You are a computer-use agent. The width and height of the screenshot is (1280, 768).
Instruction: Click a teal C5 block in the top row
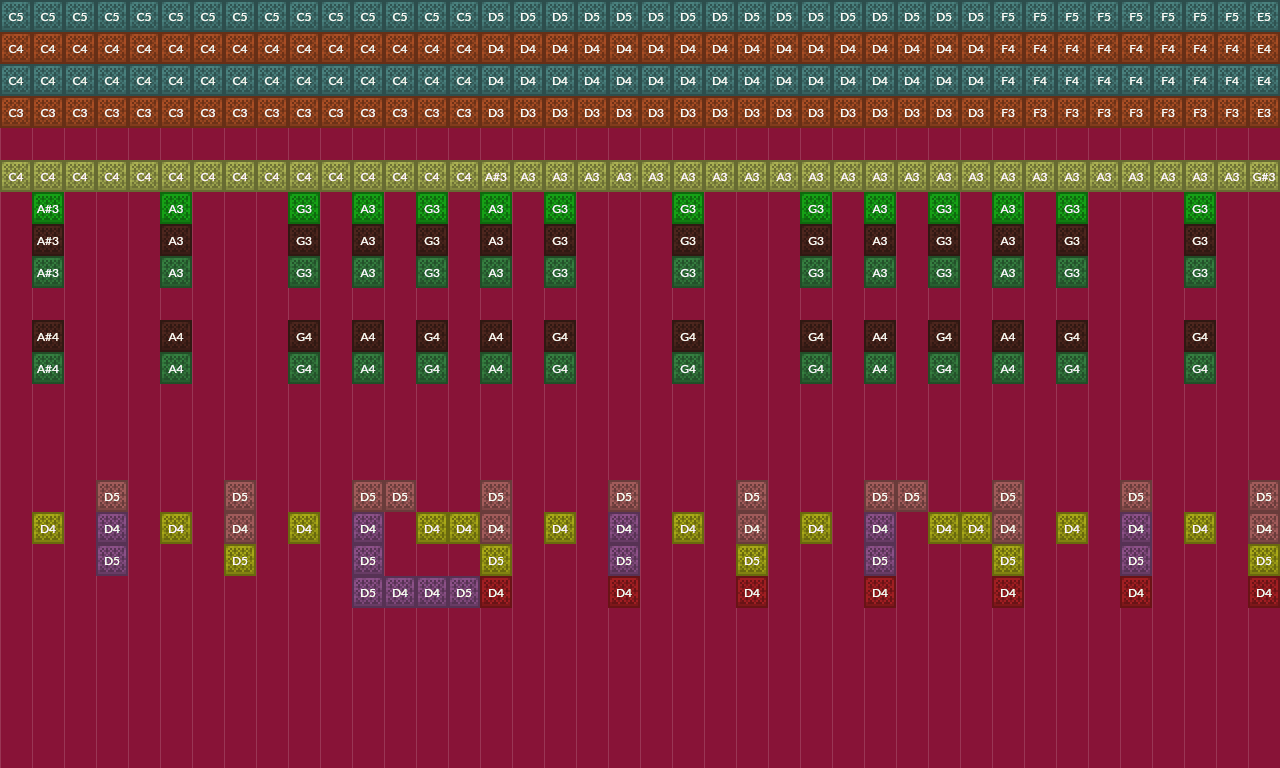pyautogui.click(x=15, y=16)
